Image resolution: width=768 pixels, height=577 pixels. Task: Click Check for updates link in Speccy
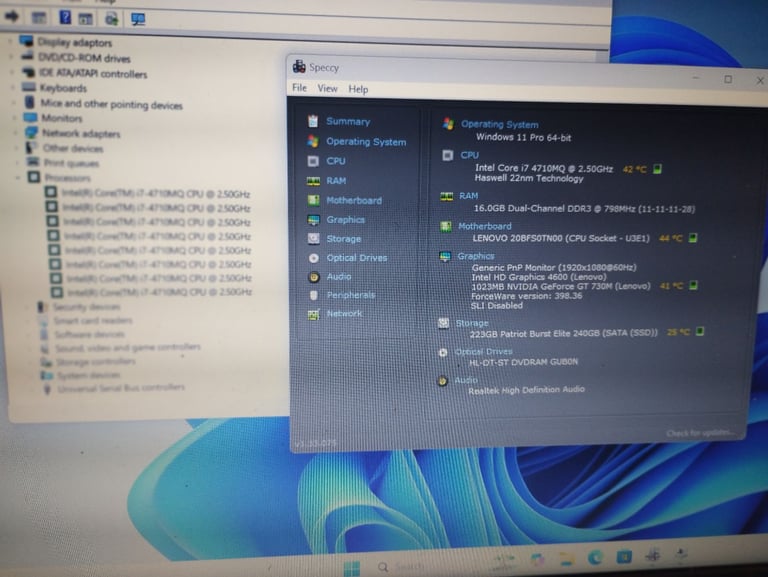[x=700, y=433]
